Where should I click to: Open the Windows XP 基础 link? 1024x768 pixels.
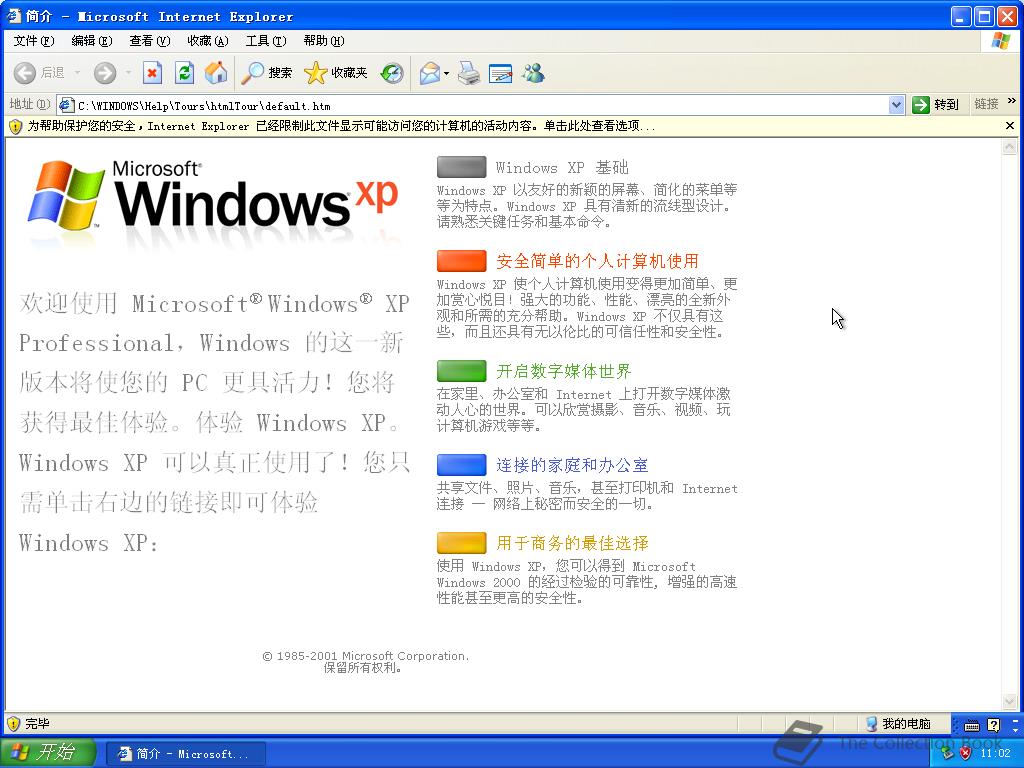point(562,168)
